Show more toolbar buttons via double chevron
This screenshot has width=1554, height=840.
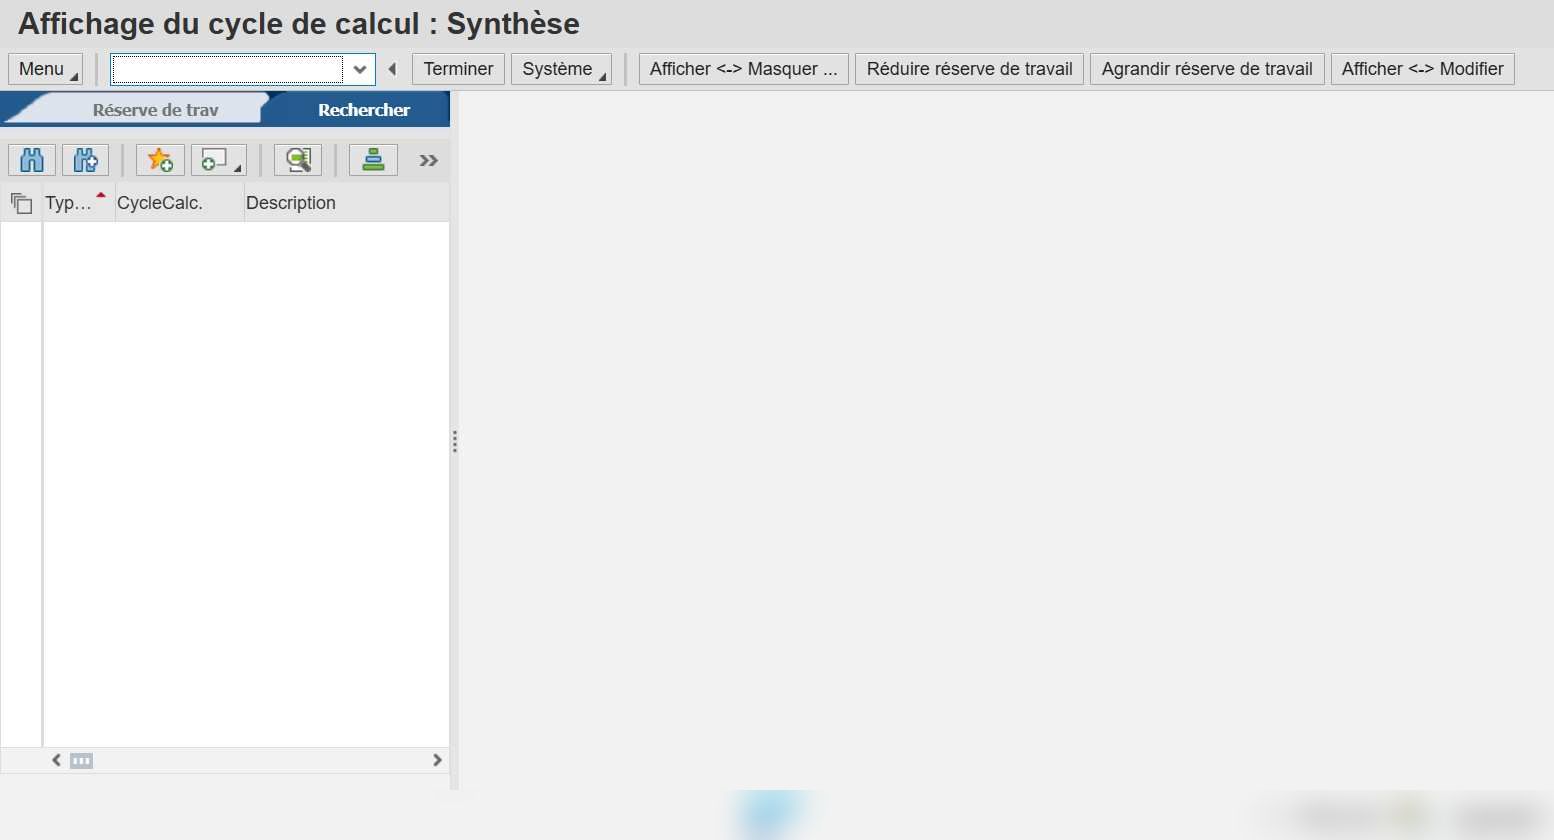click(x=429, y=161)
